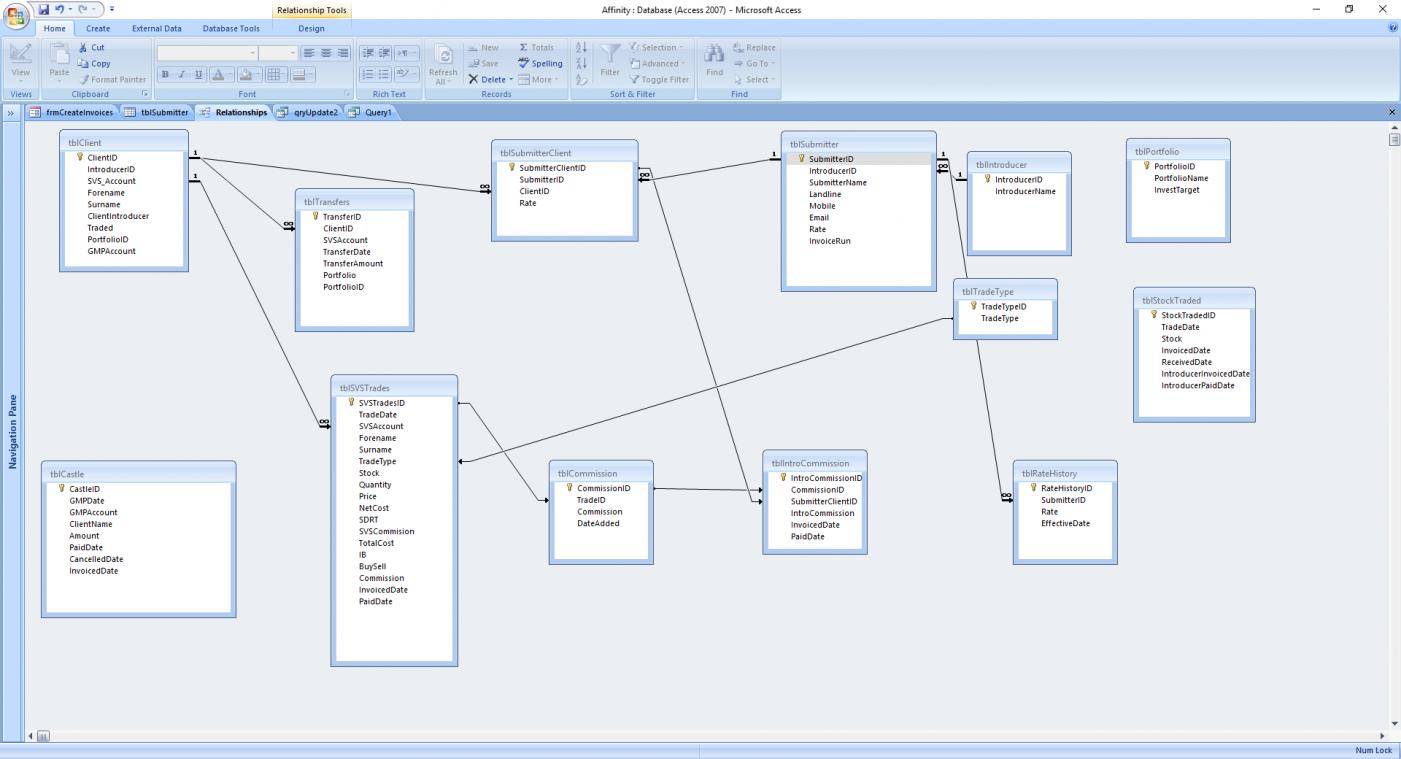This screenshot has height=759, width=1401.
Task: Refresh All records
Action: [x=443, y=63]
